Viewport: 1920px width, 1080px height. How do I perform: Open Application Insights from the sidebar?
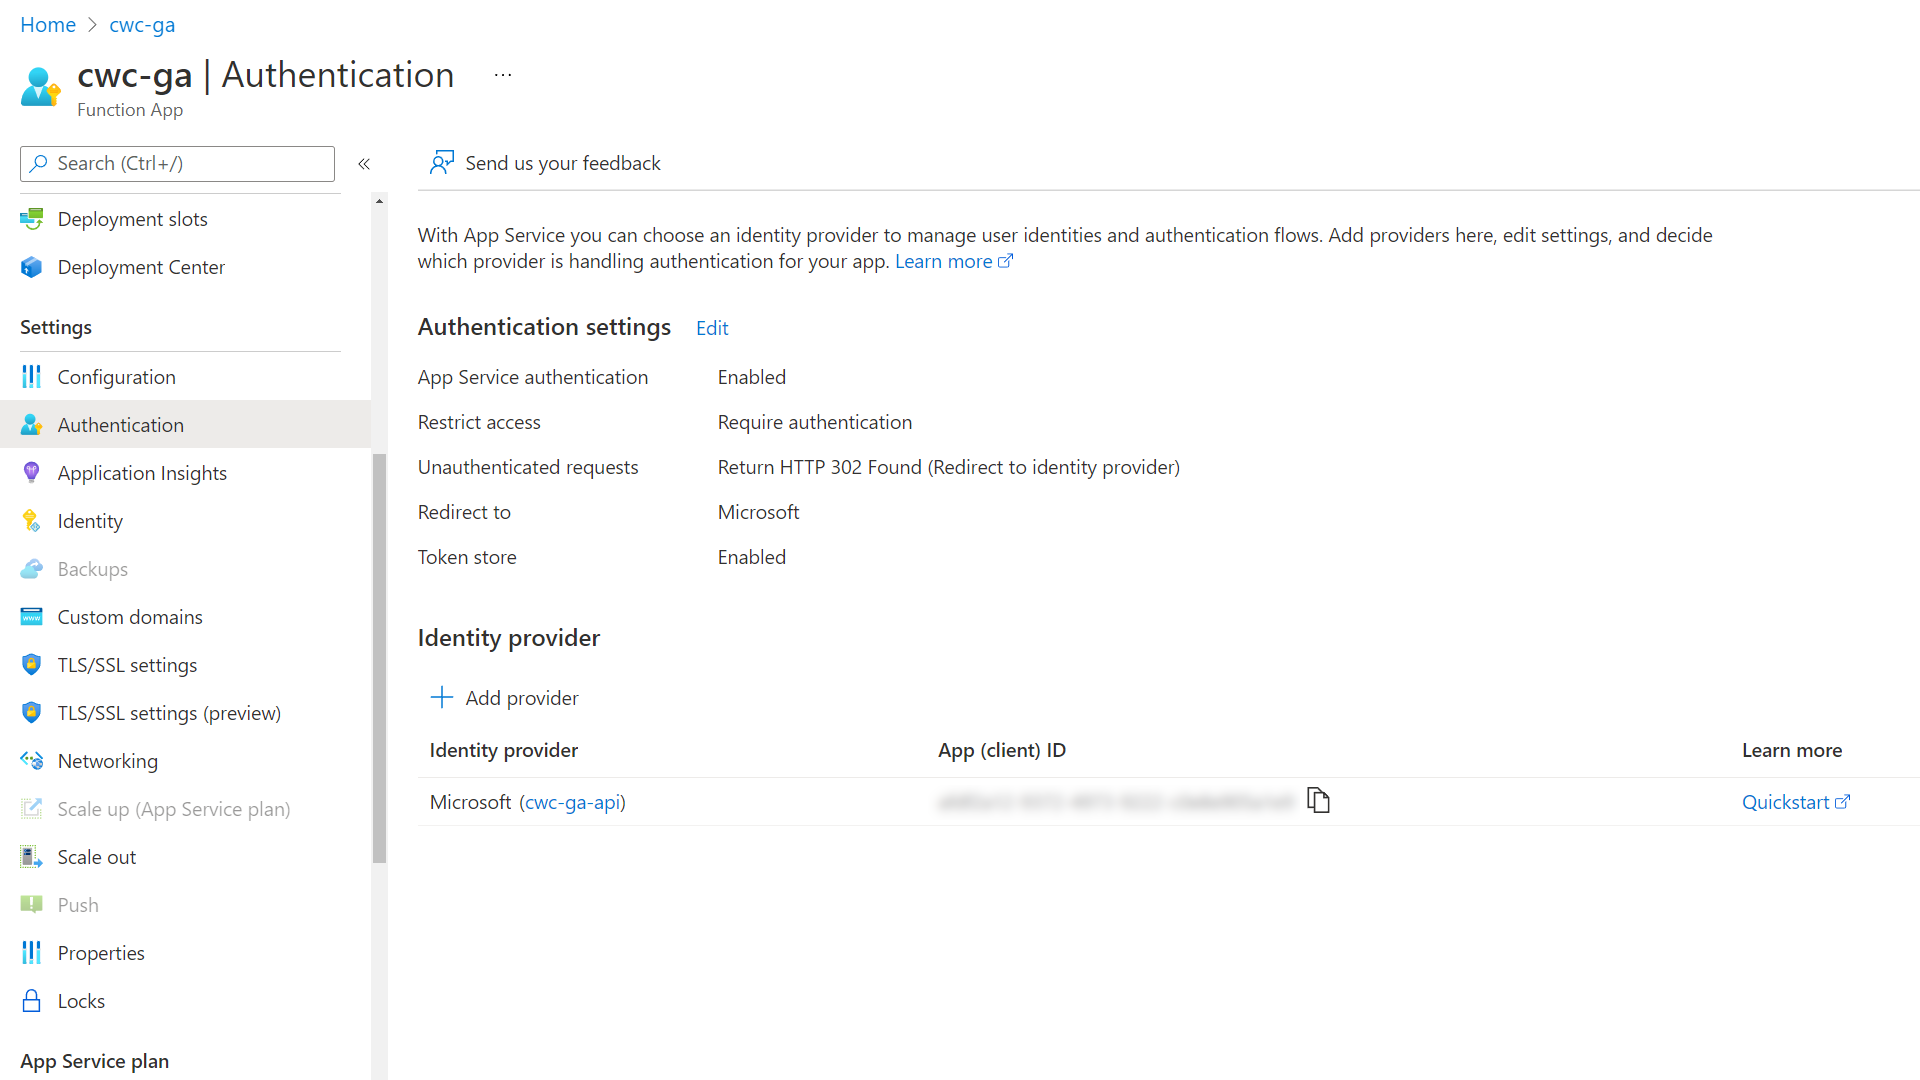tap(142, 472)
